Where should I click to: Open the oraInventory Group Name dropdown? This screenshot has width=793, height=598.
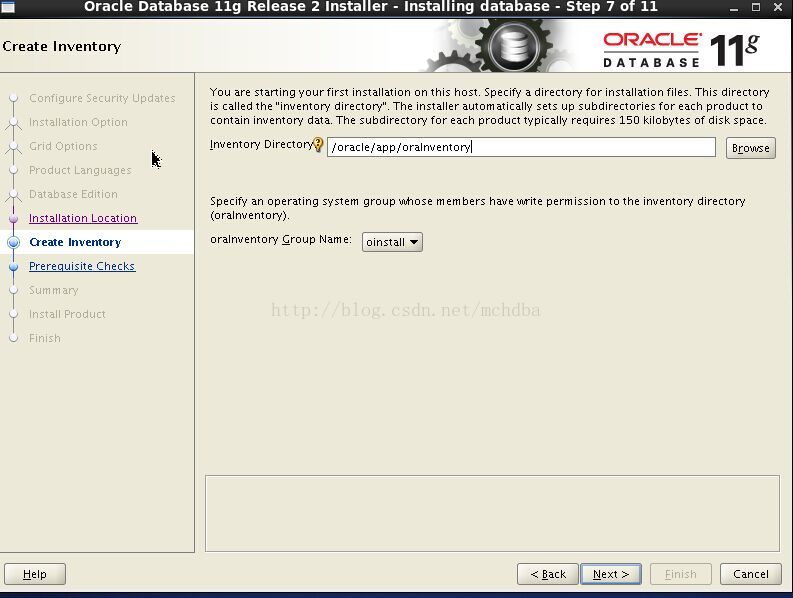pos(392,242)
